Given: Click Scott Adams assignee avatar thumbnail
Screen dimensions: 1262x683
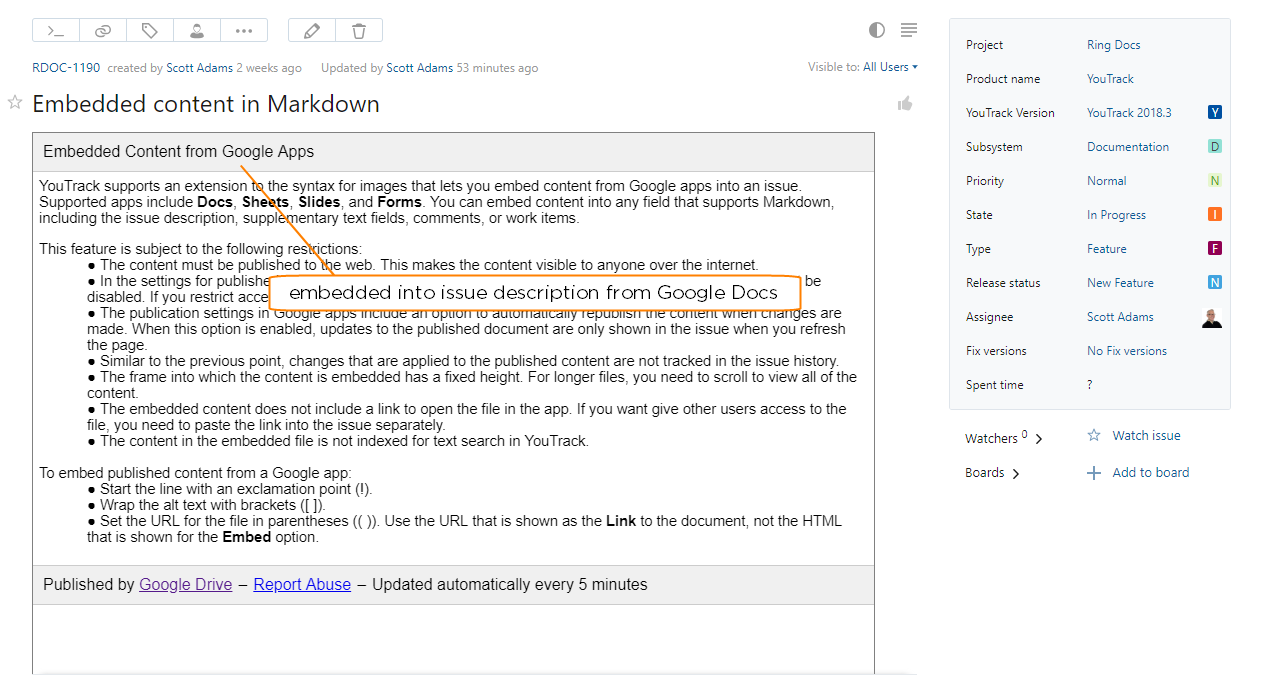Looking at the screenshot, I should [x=1211, y=317].
